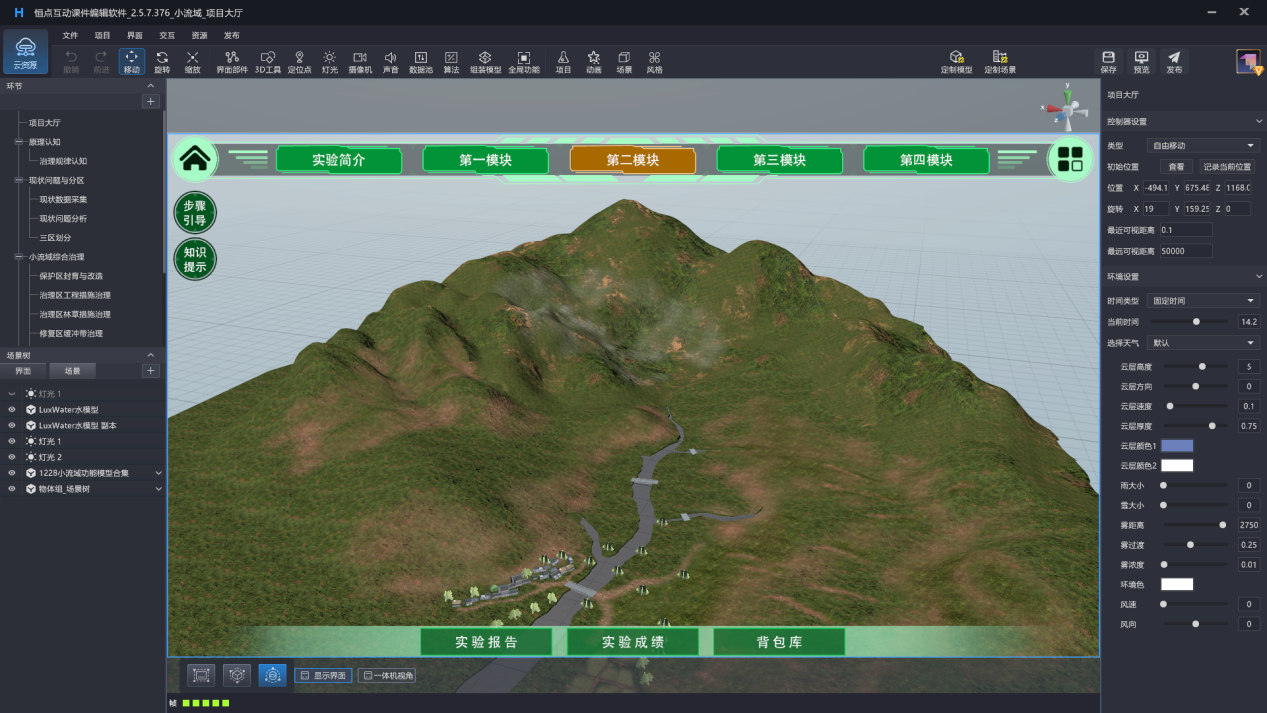This screenshot has height=713, width=1267.
Task: Click the 发布 (publish) paper-plane icon
Action: (x=1174, y=62)
